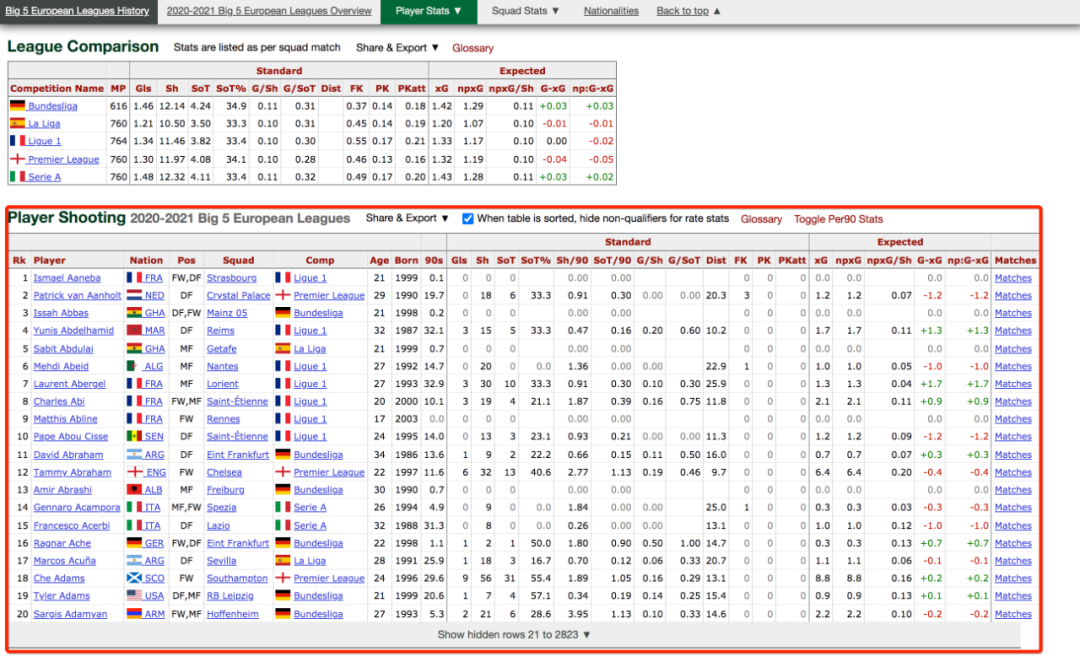This screenshot has height=657, width=1080.
Task: Sort Player Shooting table by xG column
Action: (x=821, y=260)
